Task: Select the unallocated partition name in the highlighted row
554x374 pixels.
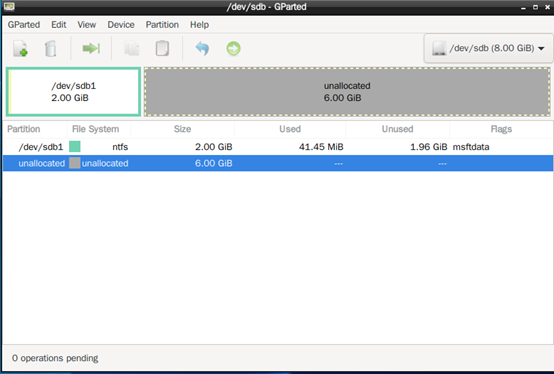Action: tap(42, 164)
